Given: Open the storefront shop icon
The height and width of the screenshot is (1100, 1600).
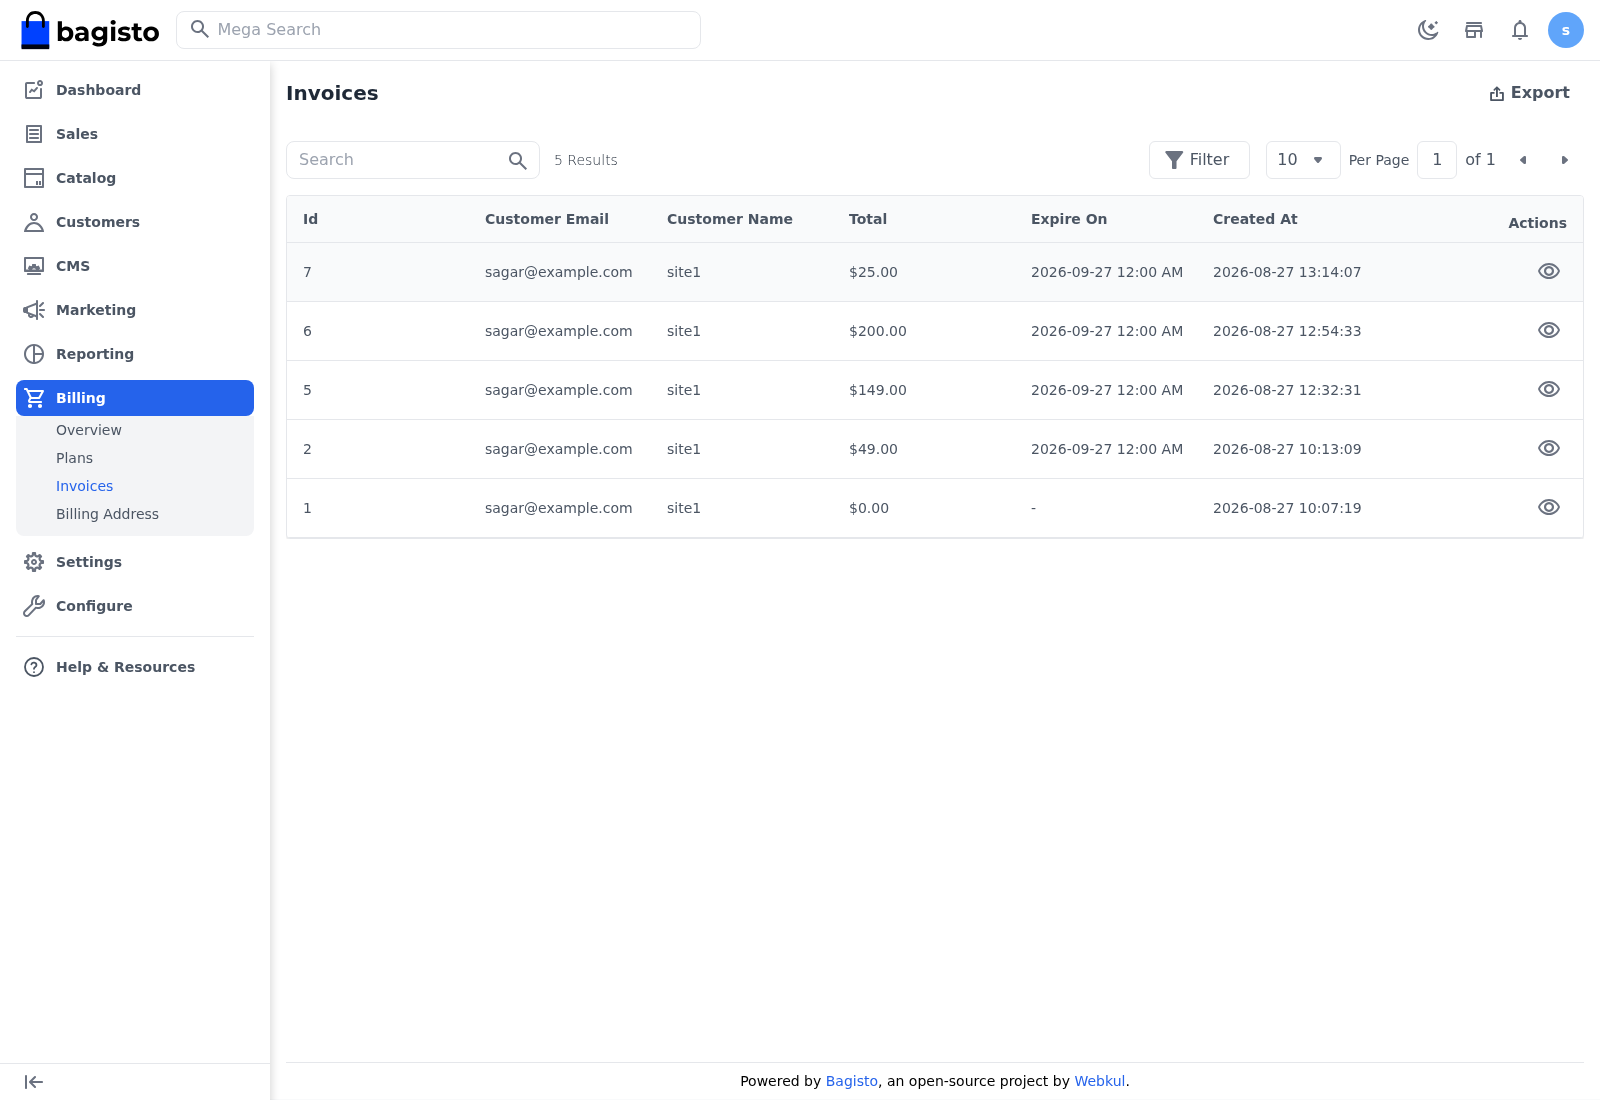Looking at the screenshot, I should [x=1474, y=30].
